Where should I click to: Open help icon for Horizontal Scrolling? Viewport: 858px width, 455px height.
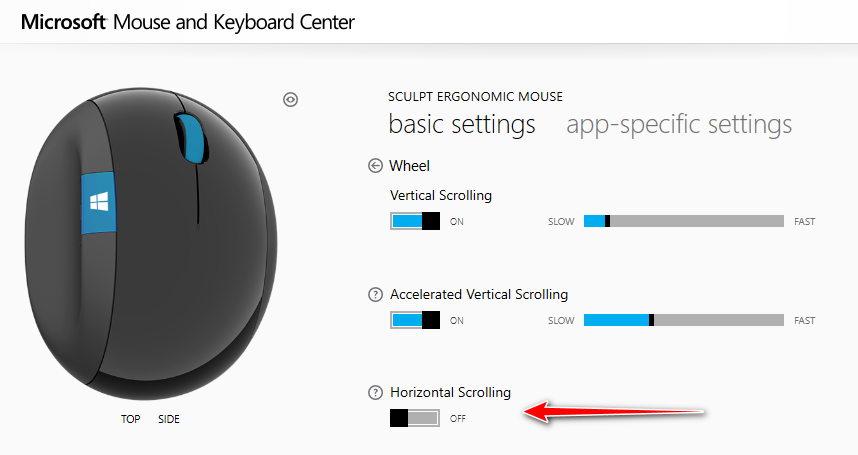(376, 392)
